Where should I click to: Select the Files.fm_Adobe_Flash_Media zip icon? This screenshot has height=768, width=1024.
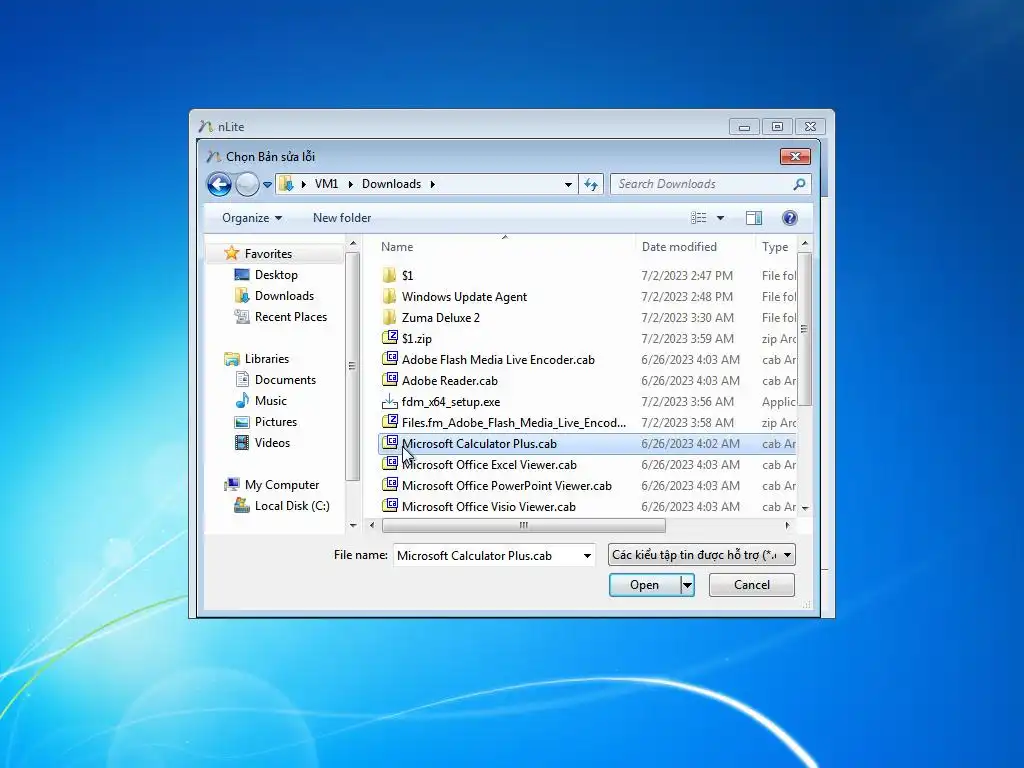(x=390, y=422)
